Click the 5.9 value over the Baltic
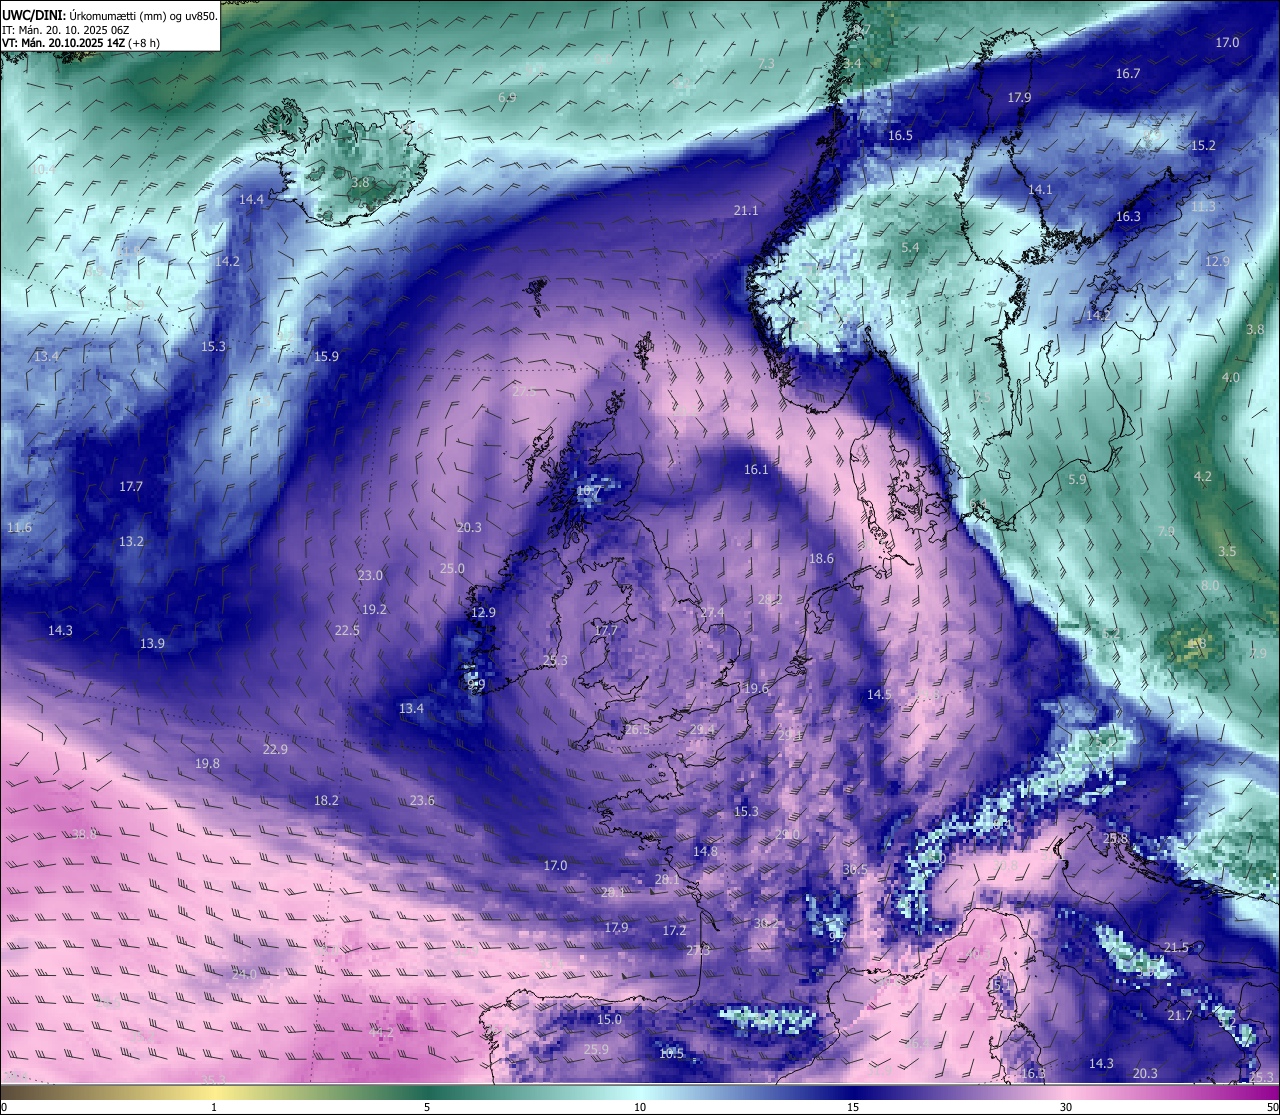Viewport: 1280px width, 1115px height. pyautogui.click(x=1077, y=479)
